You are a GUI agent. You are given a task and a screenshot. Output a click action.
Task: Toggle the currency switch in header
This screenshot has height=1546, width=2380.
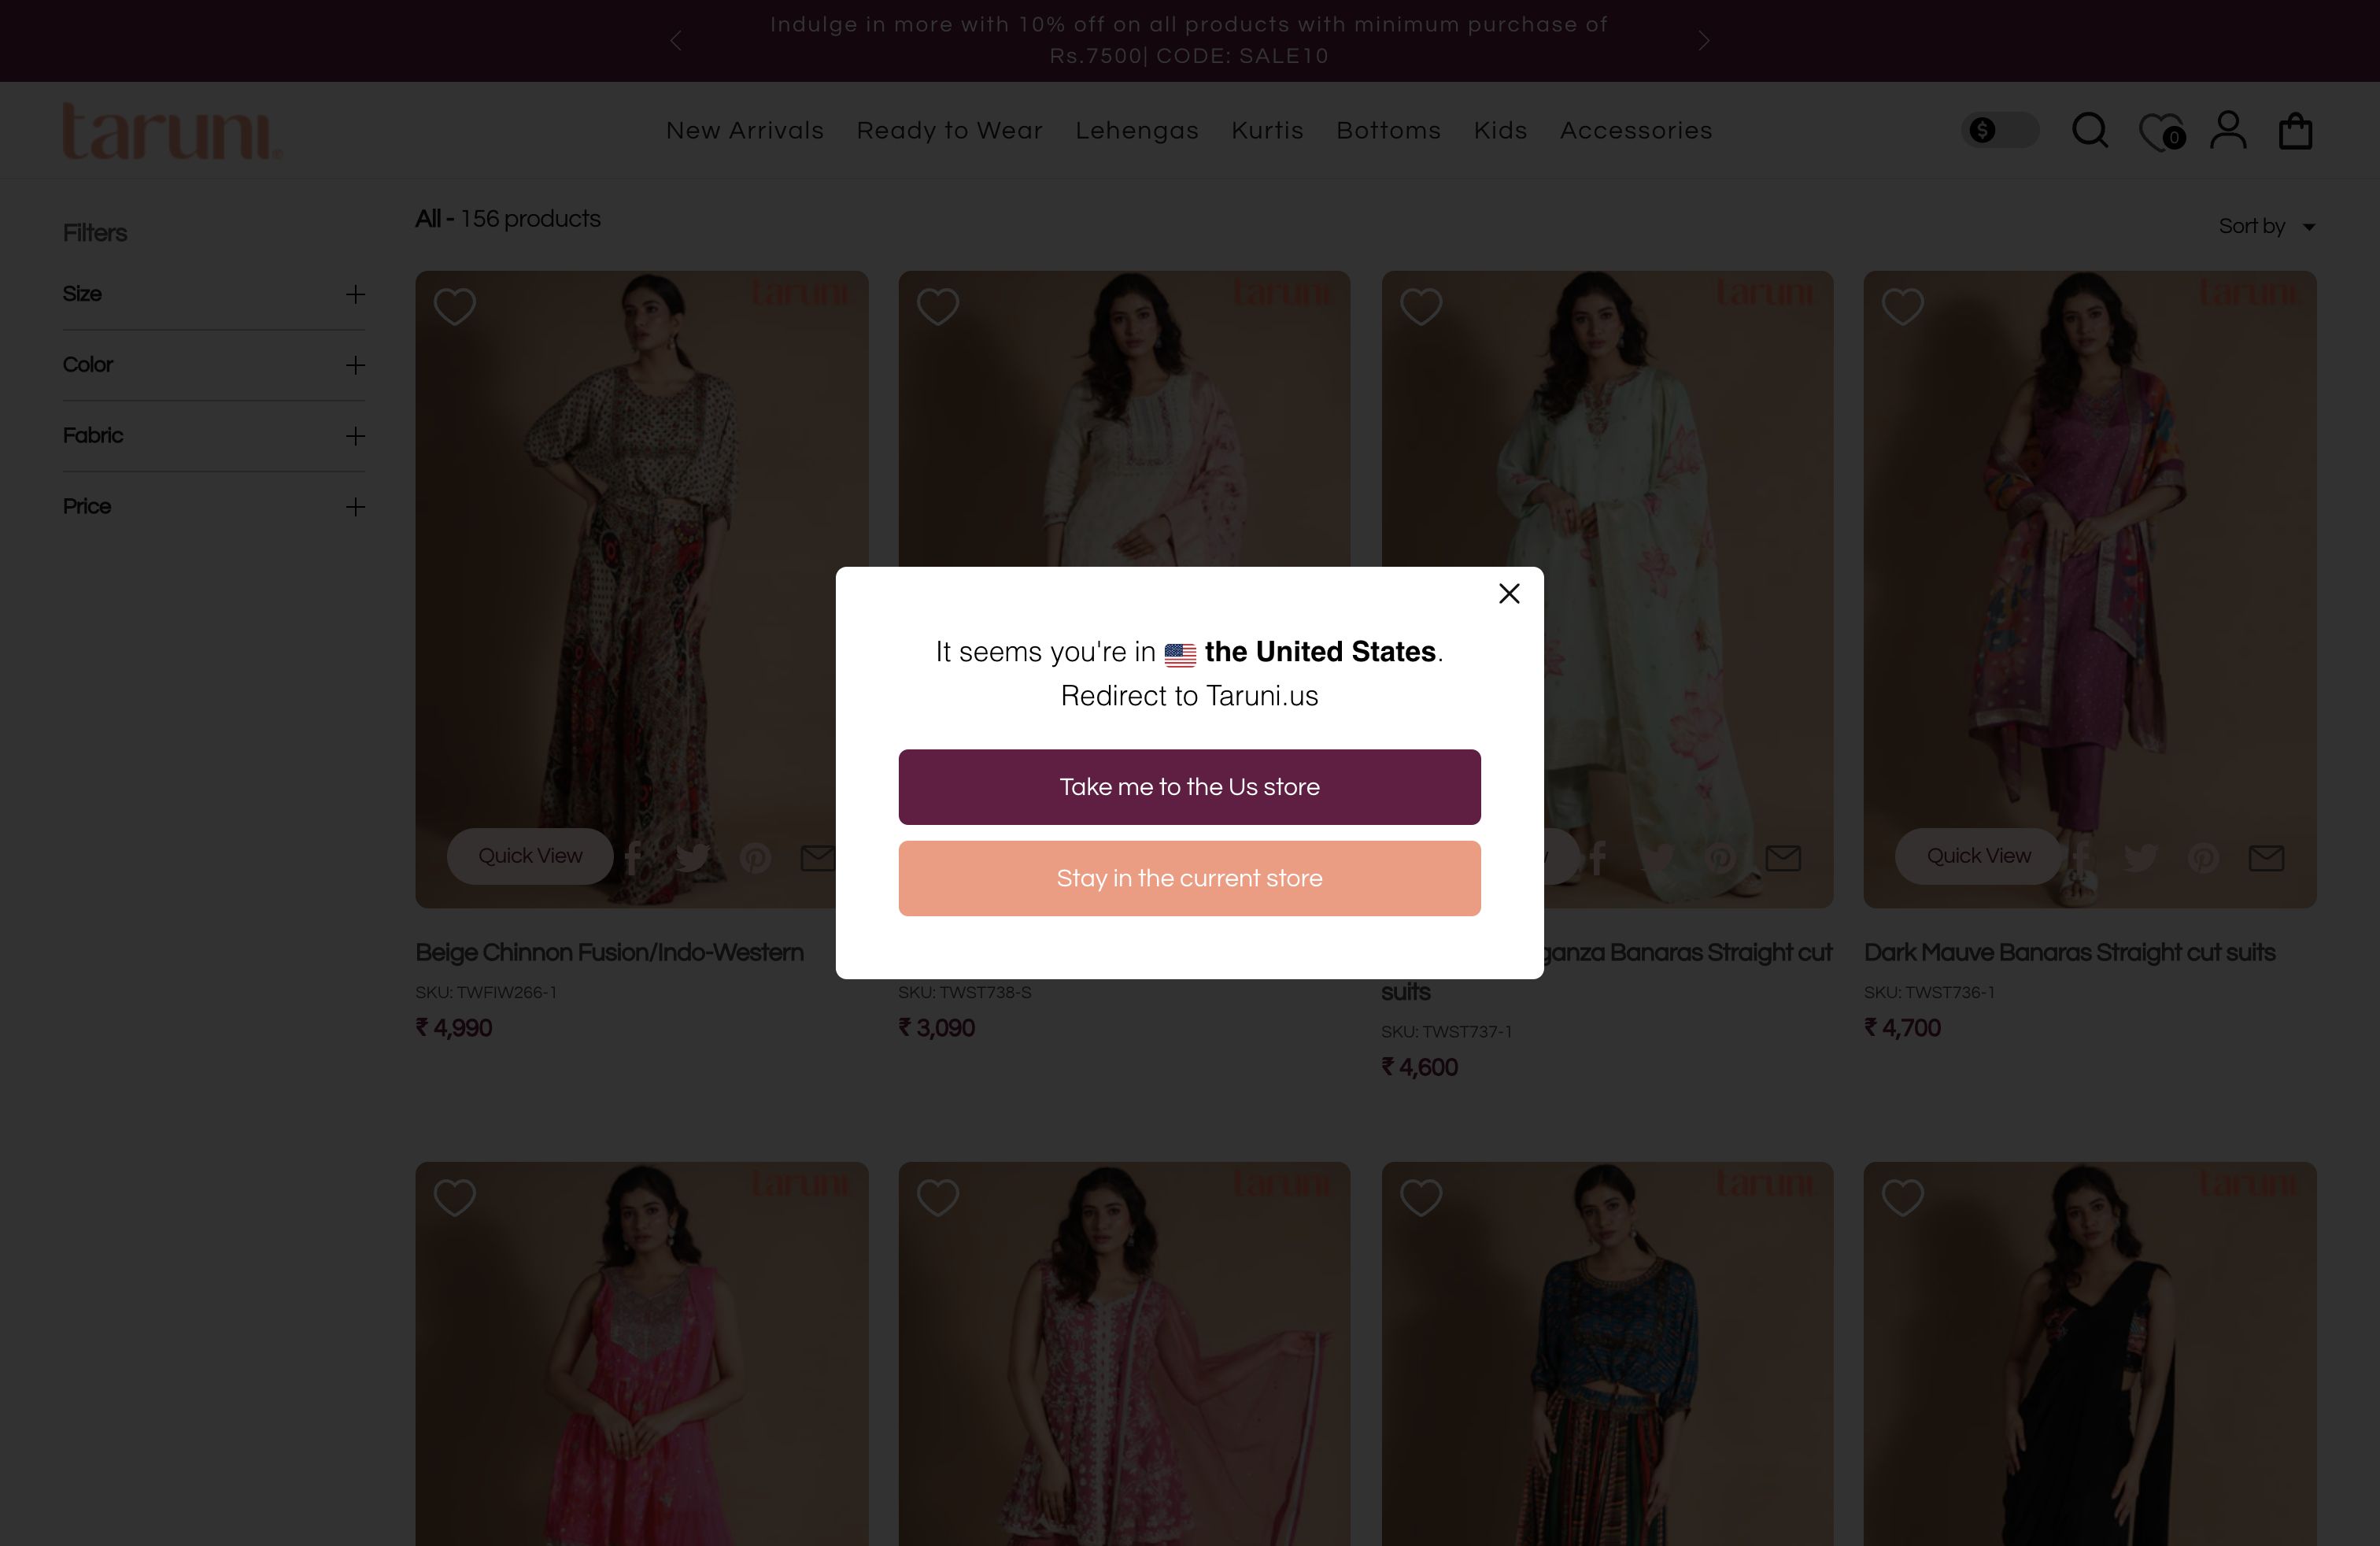[x=1999, y=131]
